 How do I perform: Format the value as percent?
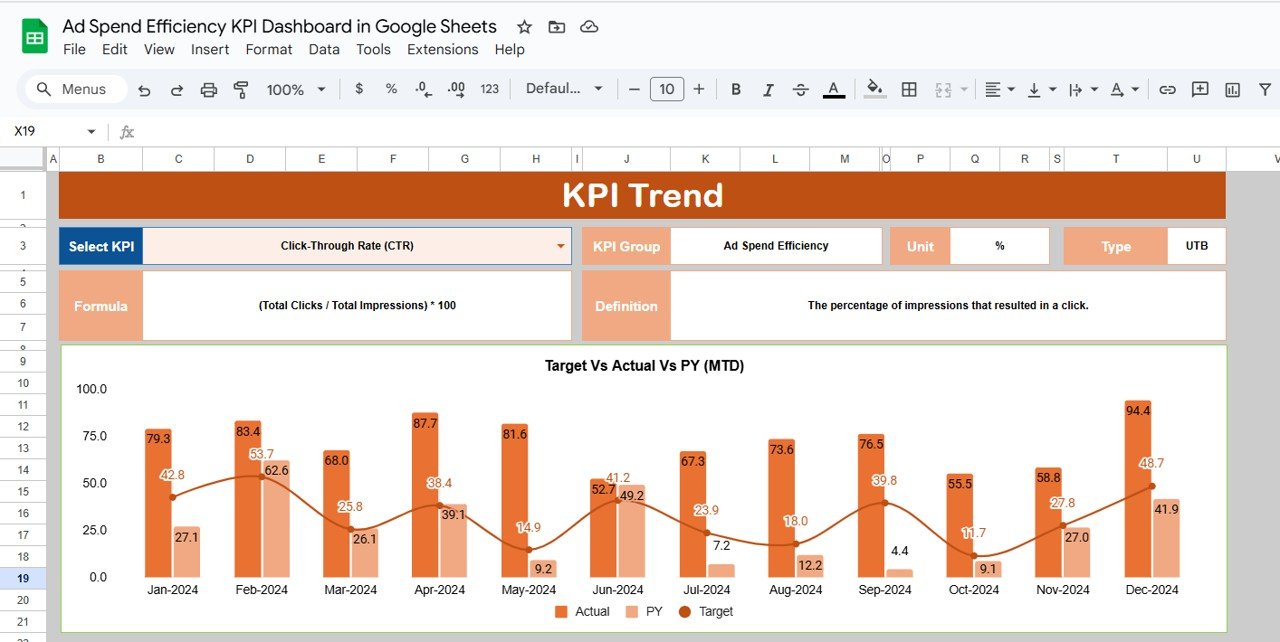click(390, 89)
